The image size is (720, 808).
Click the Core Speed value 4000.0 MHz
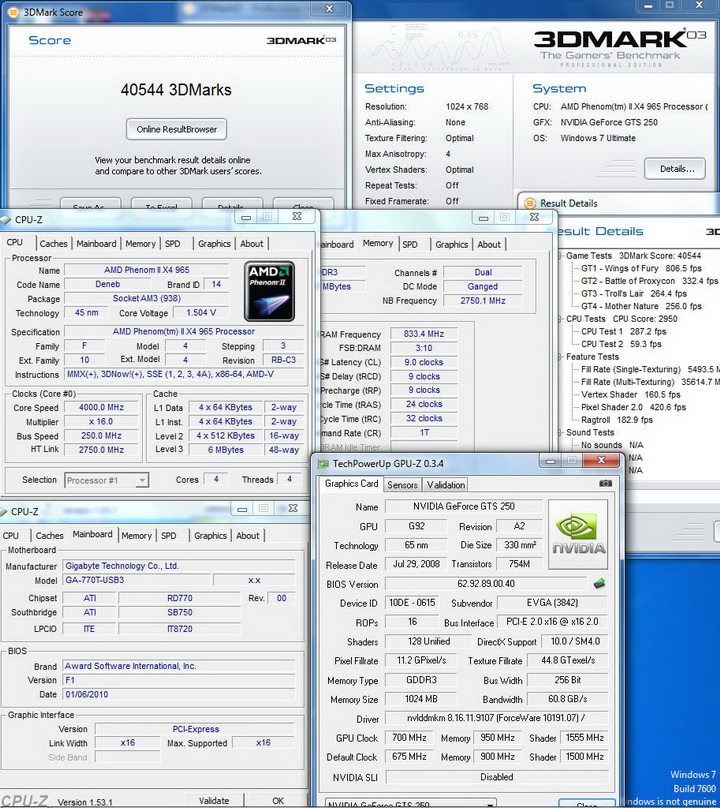(102, 407)
